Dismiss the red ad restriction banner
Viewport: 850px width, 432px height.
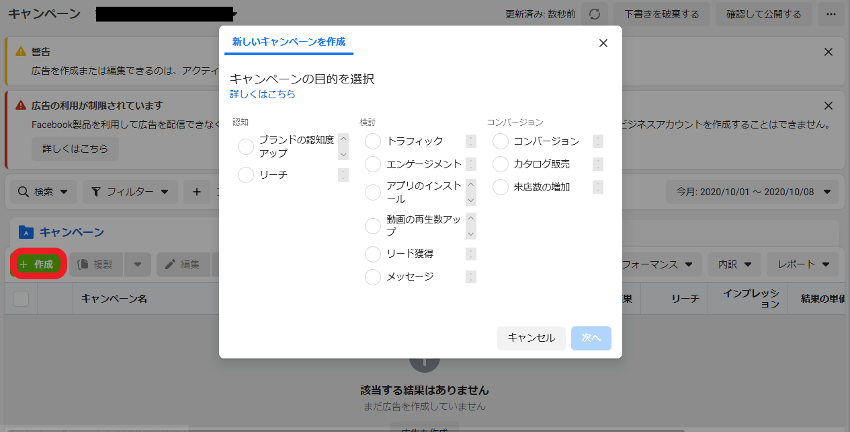(828, 105)
